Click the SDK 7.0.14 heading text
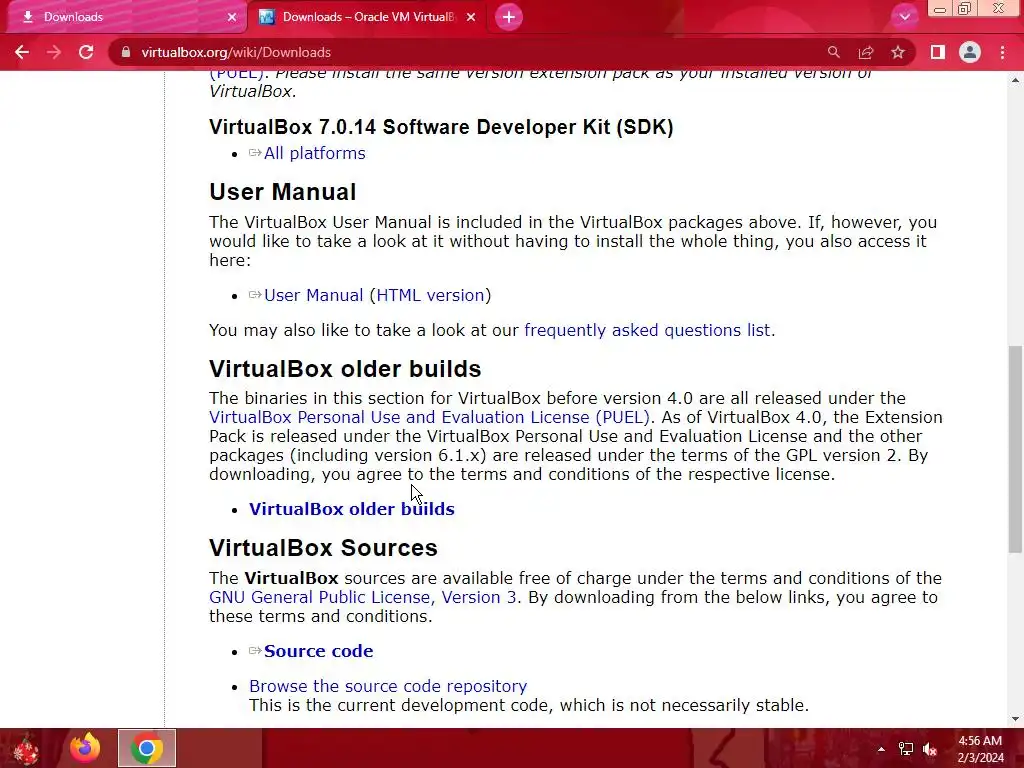1024x768 pixels. (441, 127)
